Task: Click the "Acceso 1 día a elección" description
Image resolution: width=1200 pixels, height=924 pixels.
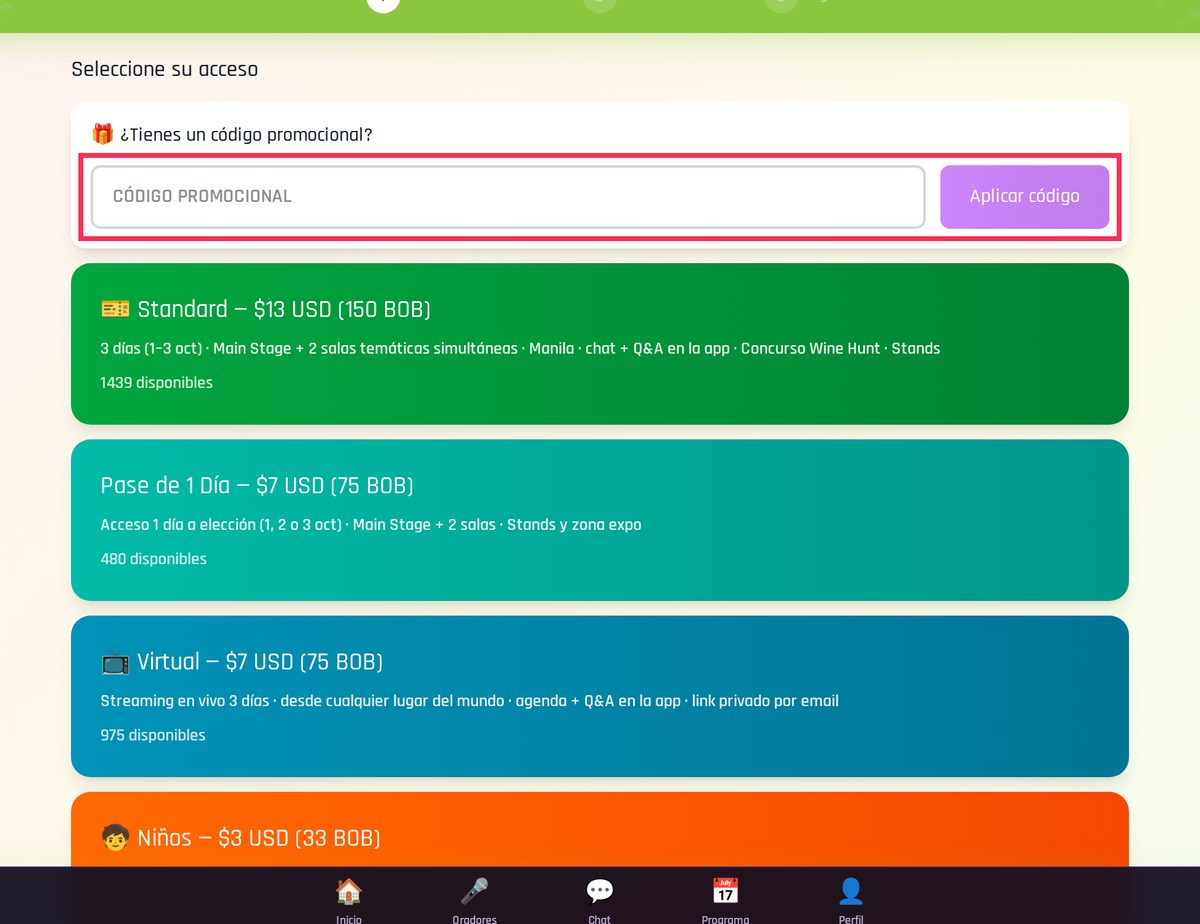Action: (x=371, y=524)
